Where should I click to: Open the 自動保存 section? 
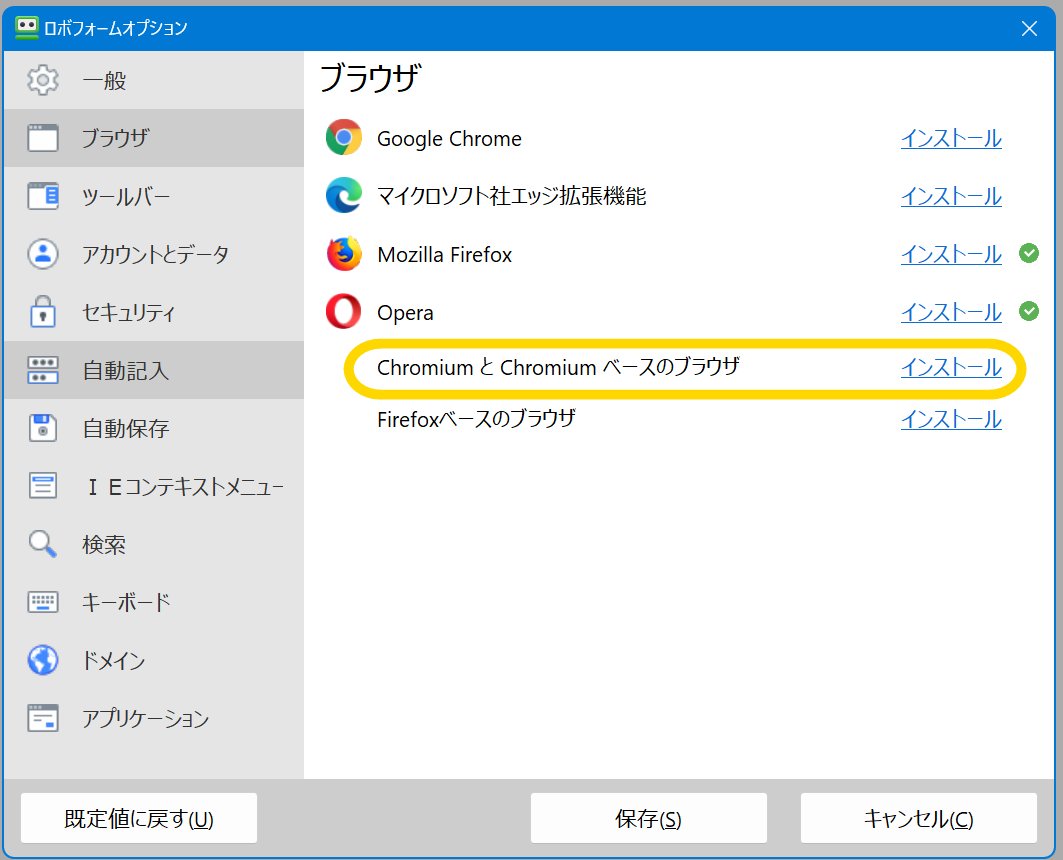pyautogui.click(x=154, y=428)
